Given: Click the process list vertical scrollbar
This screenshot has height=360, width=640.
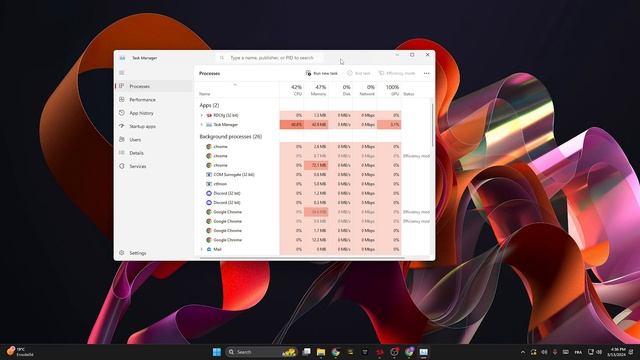Looking at the screenshot, I should click(x=433, y=124).
